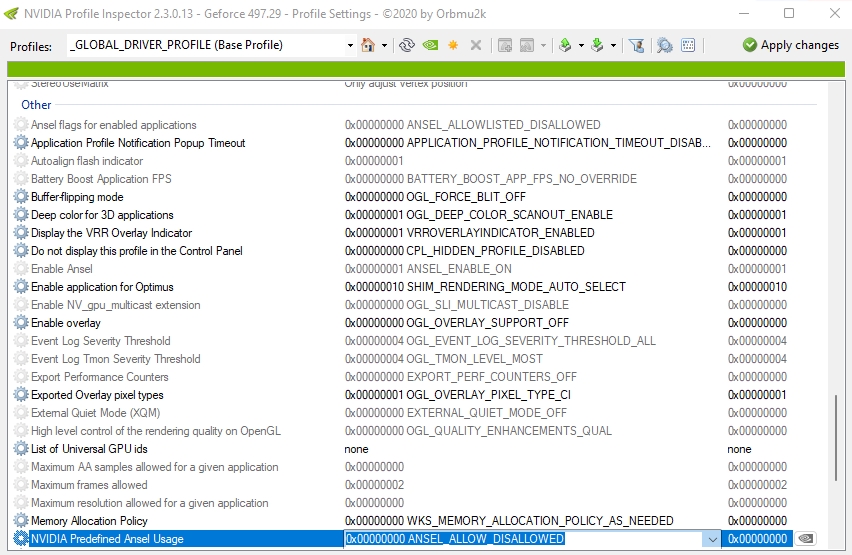Click the import profiles icon (green down arrow)

pyautogui.click(x=597, y=45)
